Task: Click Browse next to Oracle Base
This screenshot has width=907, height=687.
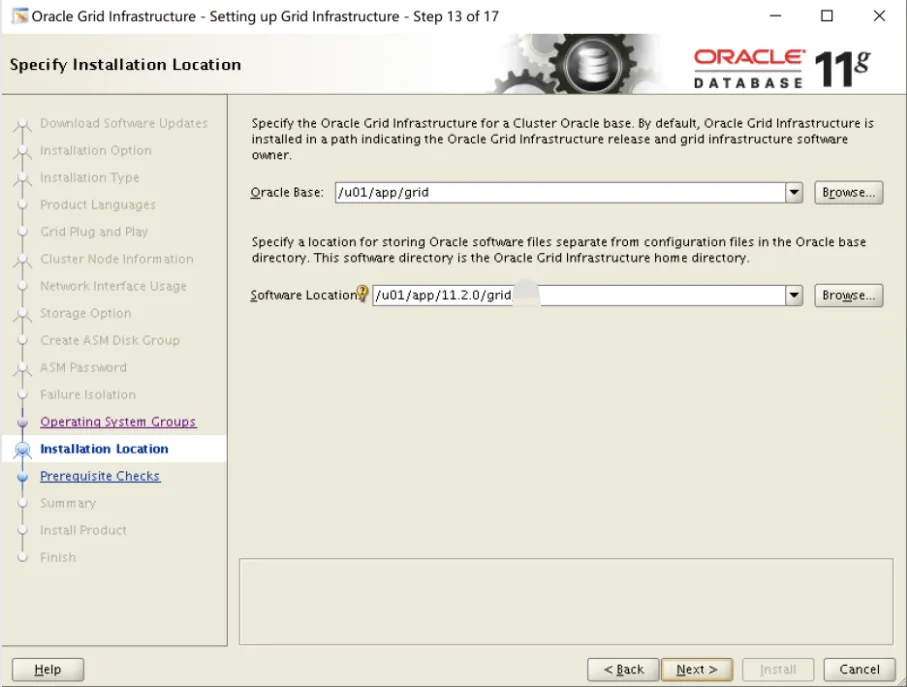Action: pos(848,190)
